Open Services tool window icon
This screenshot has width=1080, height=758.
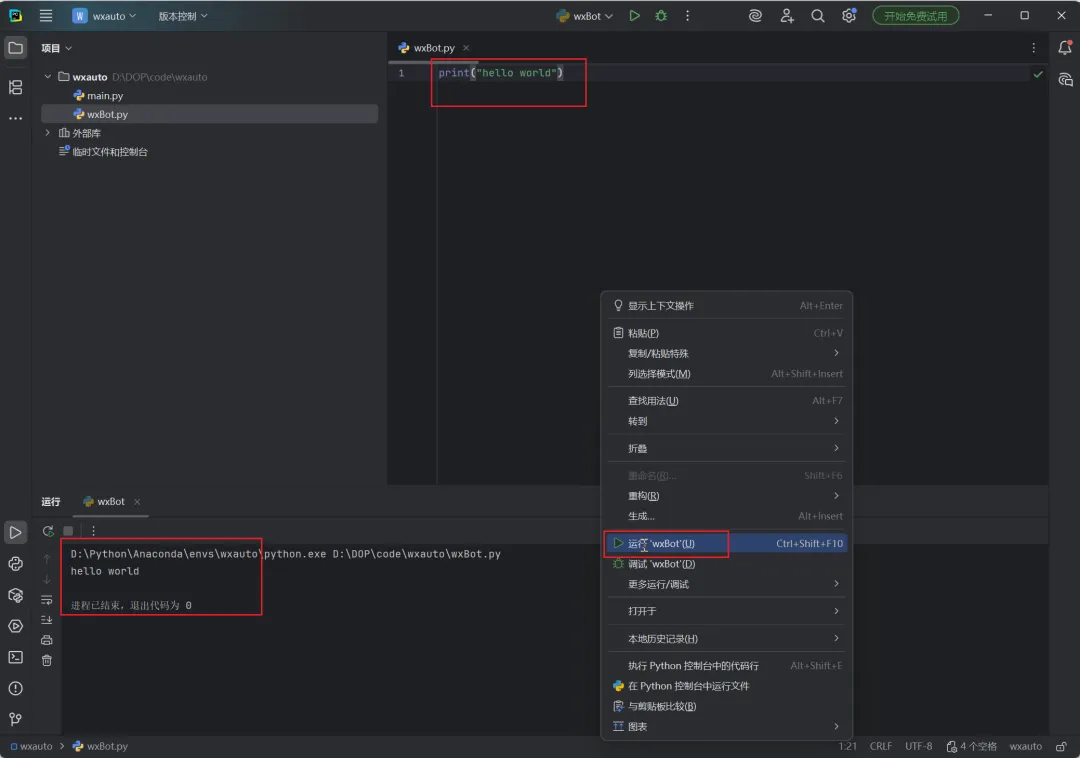pyautogui.click(x=15, y=627)
